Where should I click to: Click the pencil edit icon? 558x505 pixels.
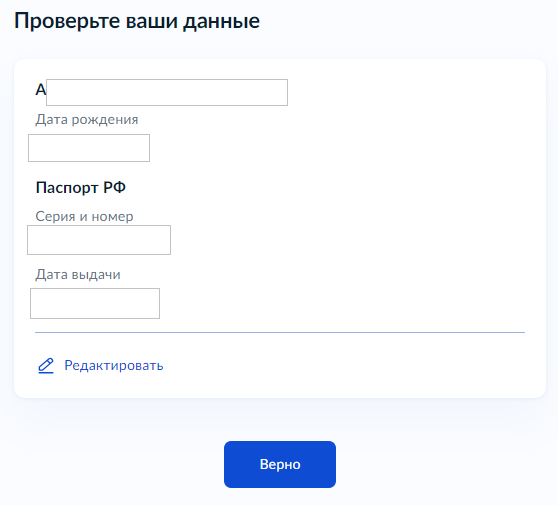click(x=46, y=365)
